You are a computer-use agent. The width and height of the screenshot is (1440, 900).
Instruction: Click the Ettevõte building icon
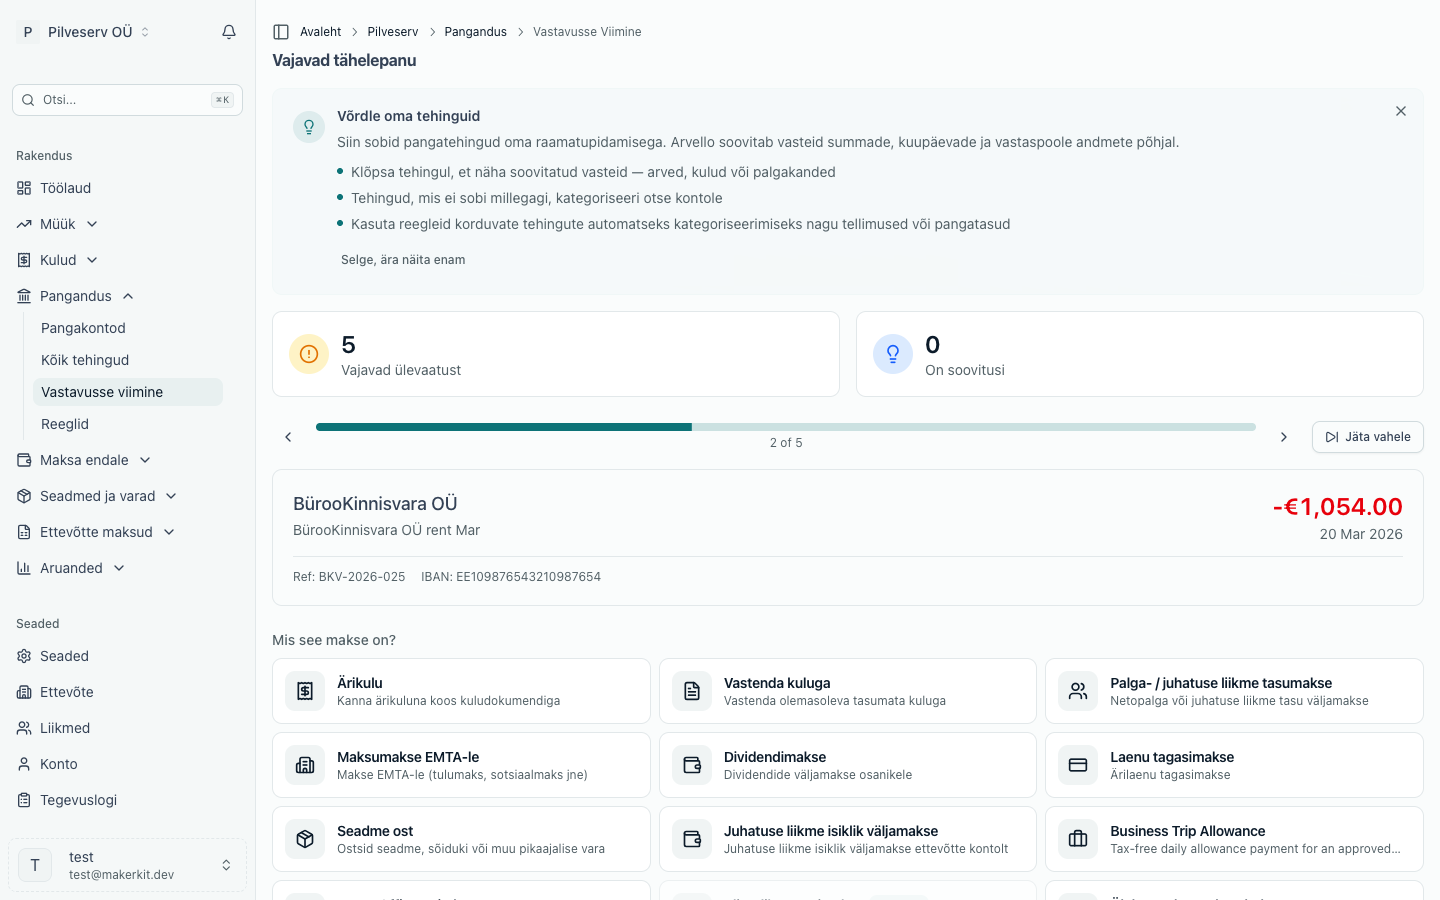[x=24, y=692]
